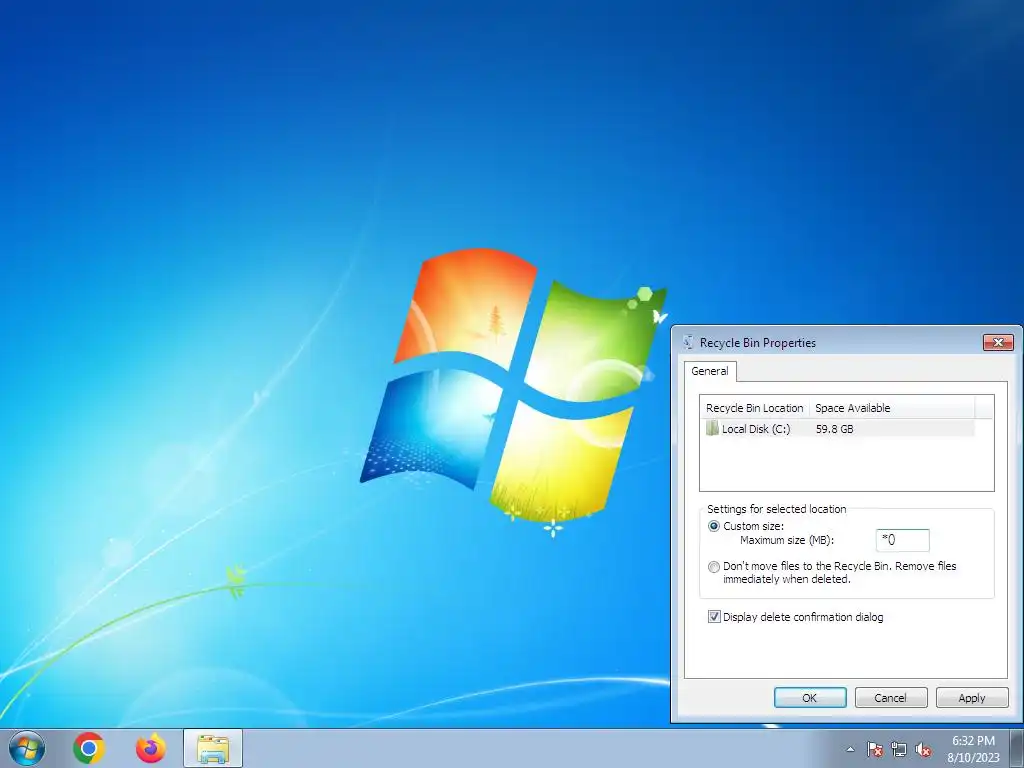
Task: Open Windows Explorer from the taskbar
Action: [213, 748]
